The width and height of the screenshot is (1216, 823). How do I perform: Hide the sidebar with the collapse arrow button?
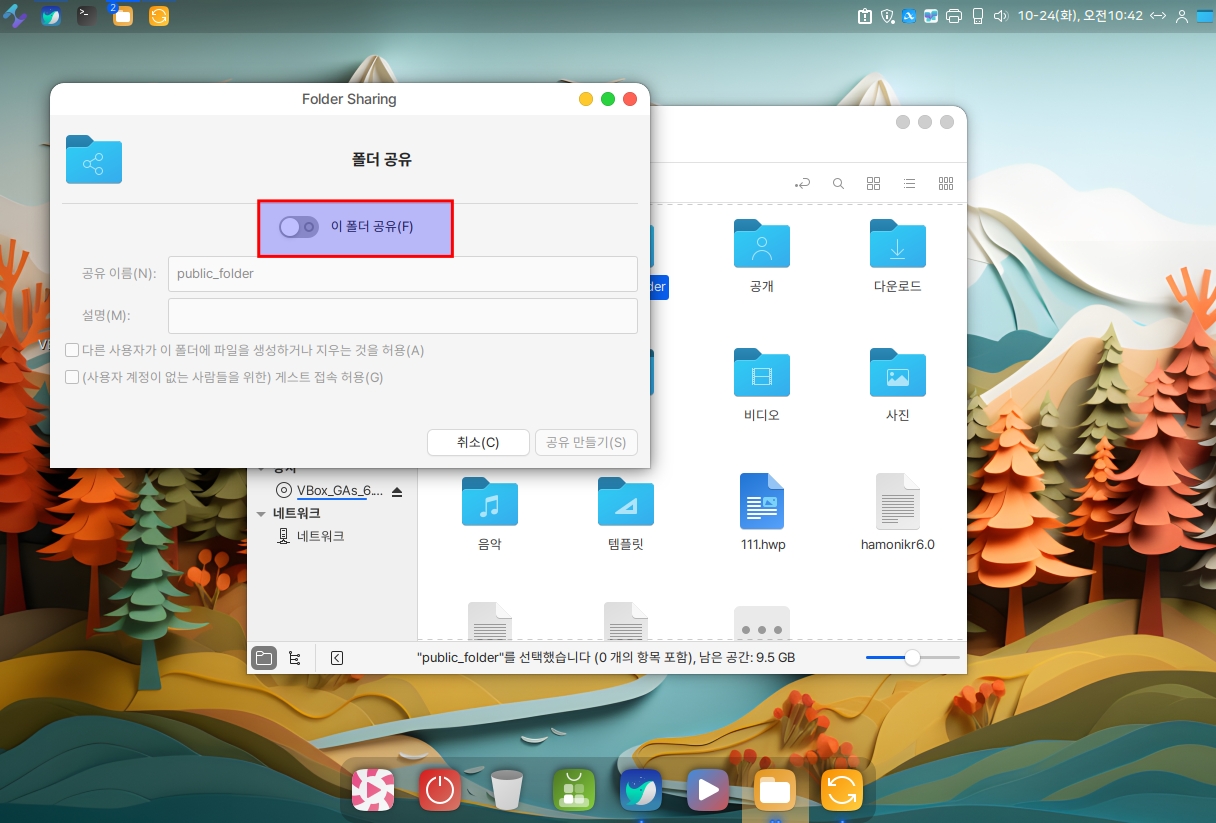337,658
